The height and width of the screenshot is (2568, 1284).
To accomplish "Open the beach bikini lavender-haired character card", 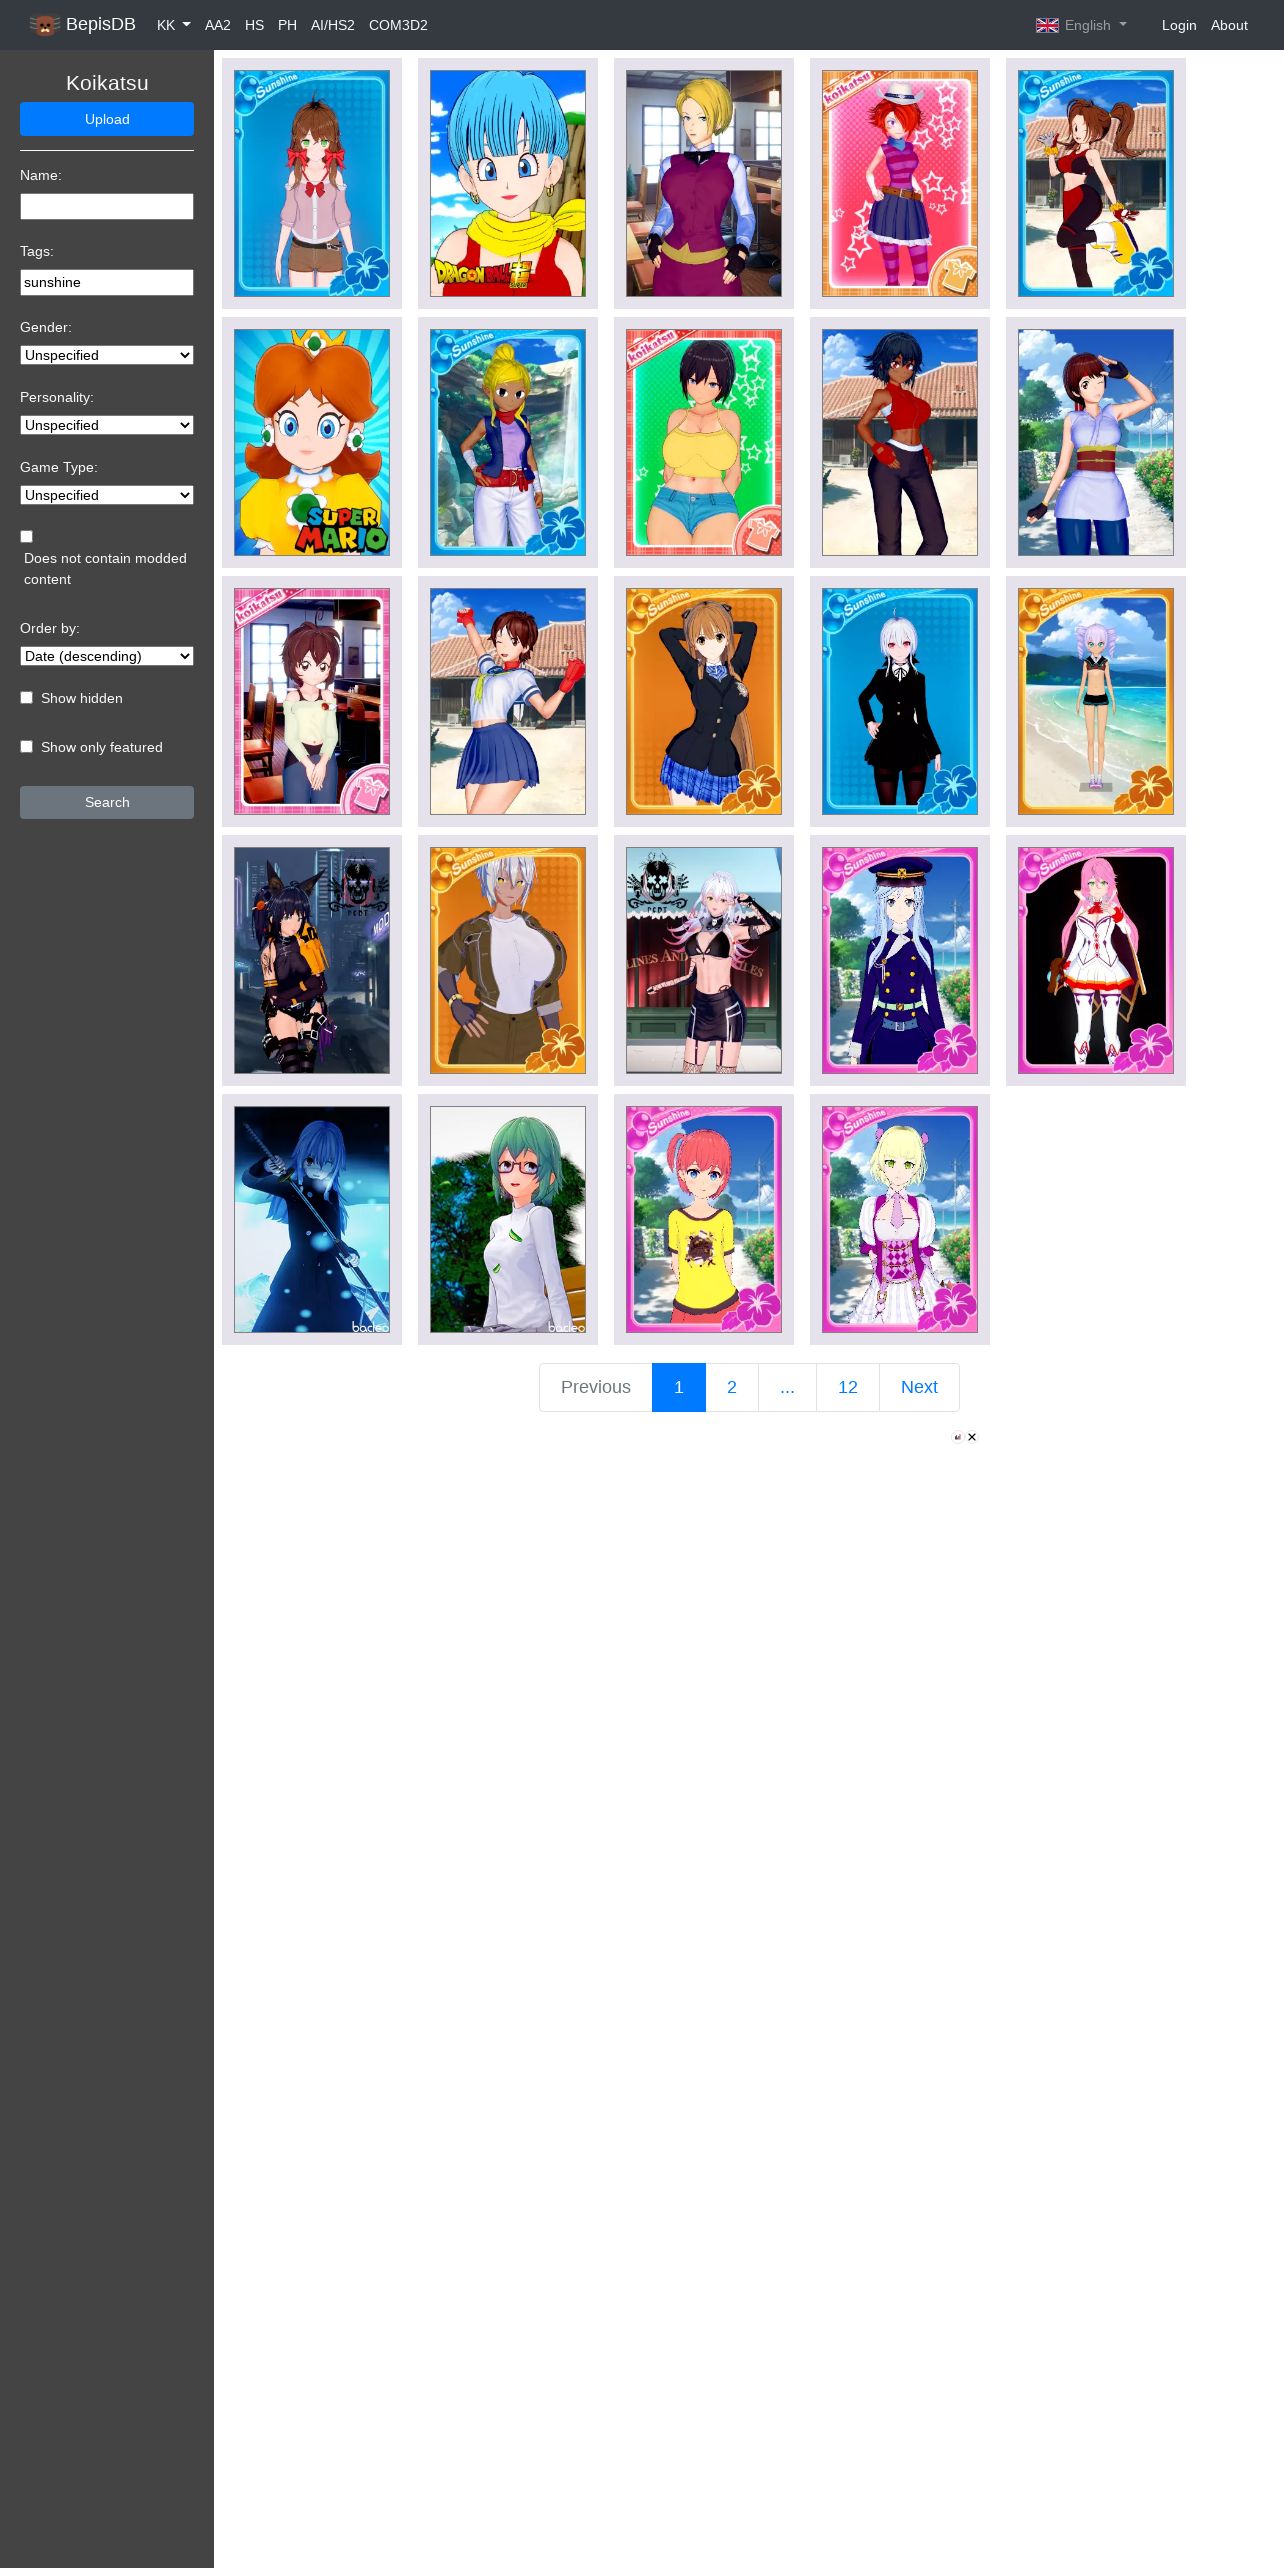I will click(1096, 701).
